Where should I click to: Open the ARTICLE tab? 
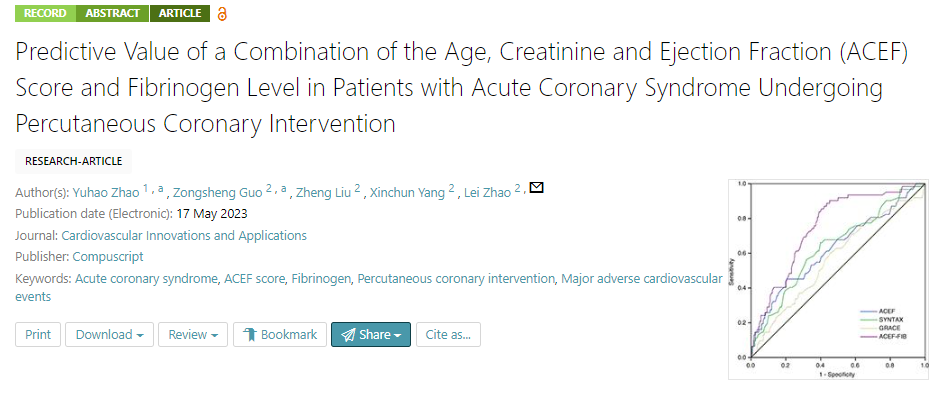pyautogui.click(x=180, y=13)
